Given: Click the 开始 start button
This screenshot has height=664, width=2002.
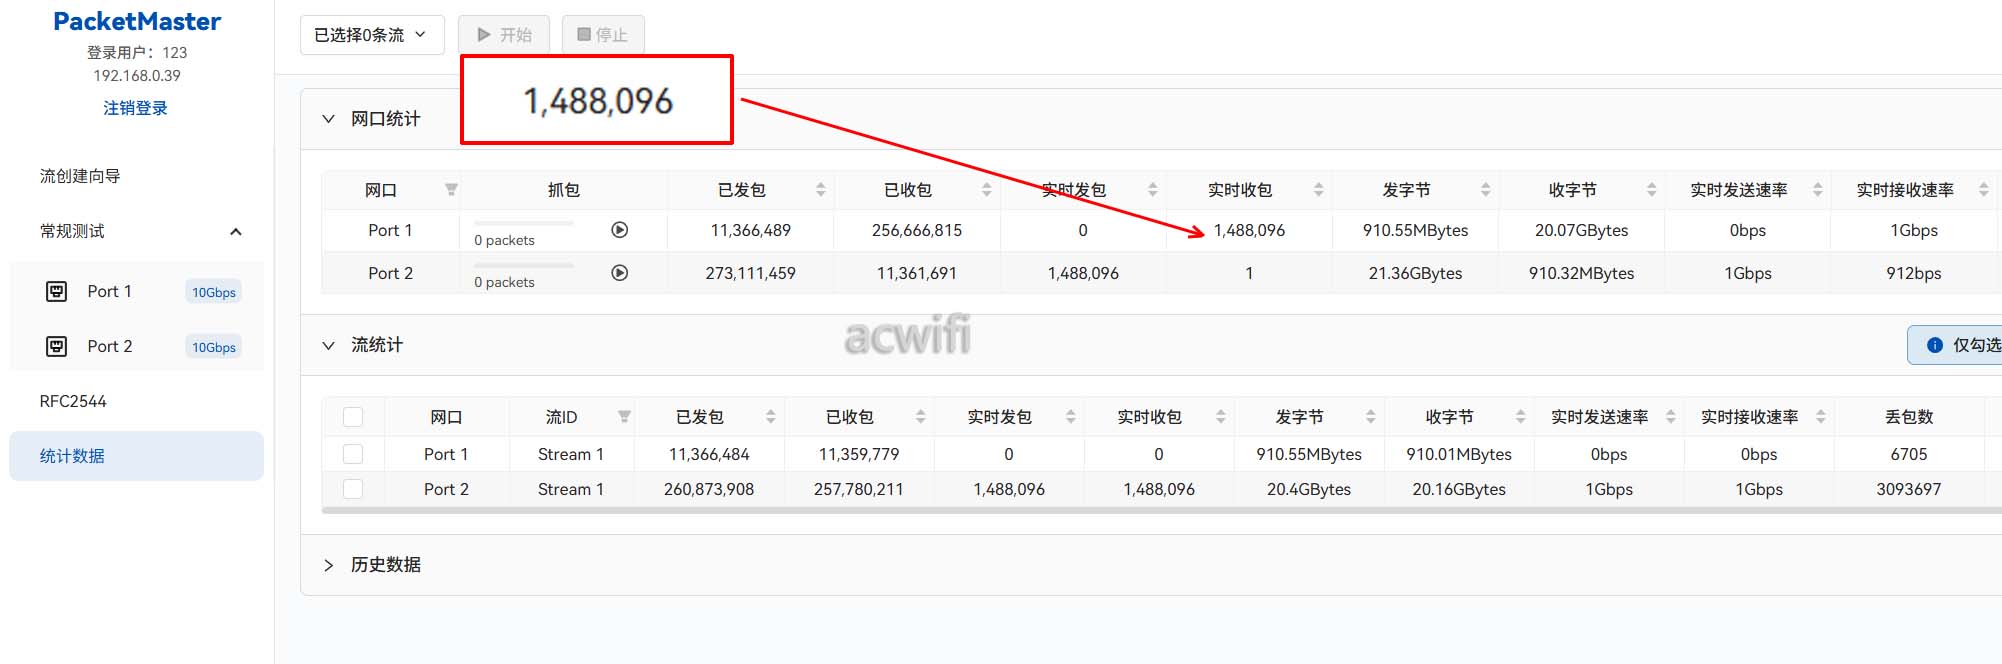Looking at the screenshot, I should pyautogui.click(x=504, y=35).
